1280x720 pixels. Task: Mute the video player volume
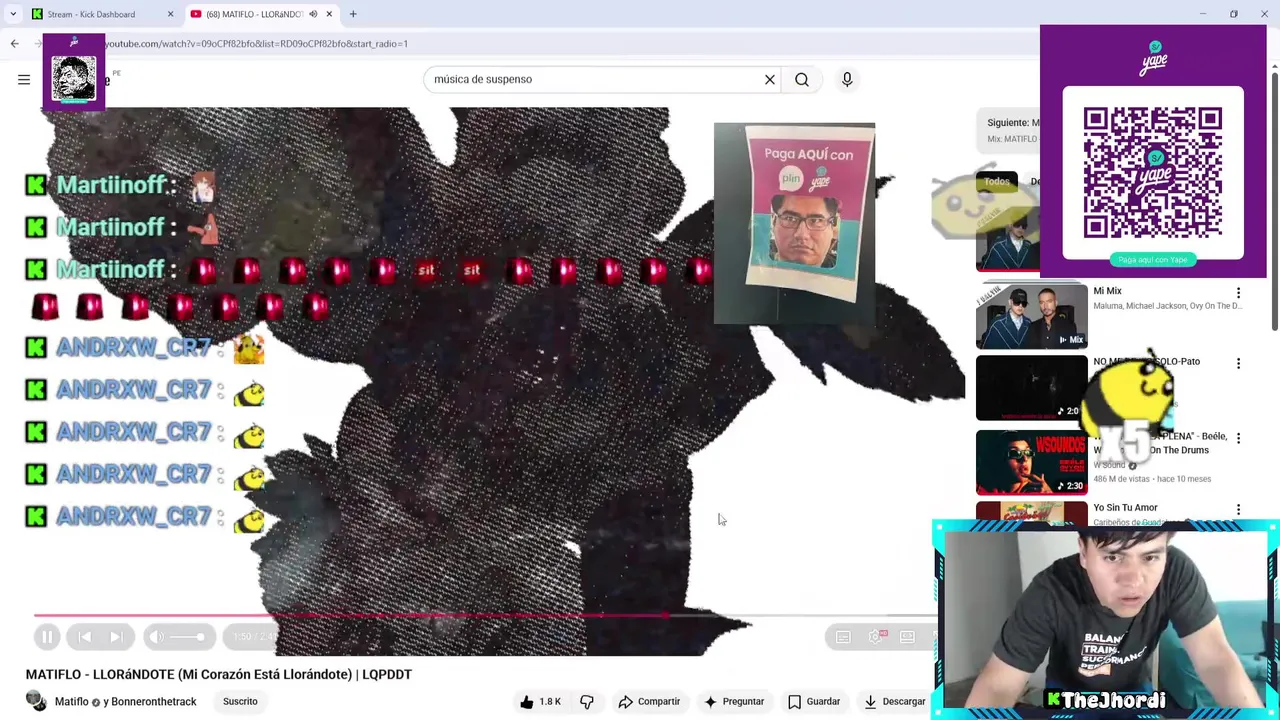[156, 637]
